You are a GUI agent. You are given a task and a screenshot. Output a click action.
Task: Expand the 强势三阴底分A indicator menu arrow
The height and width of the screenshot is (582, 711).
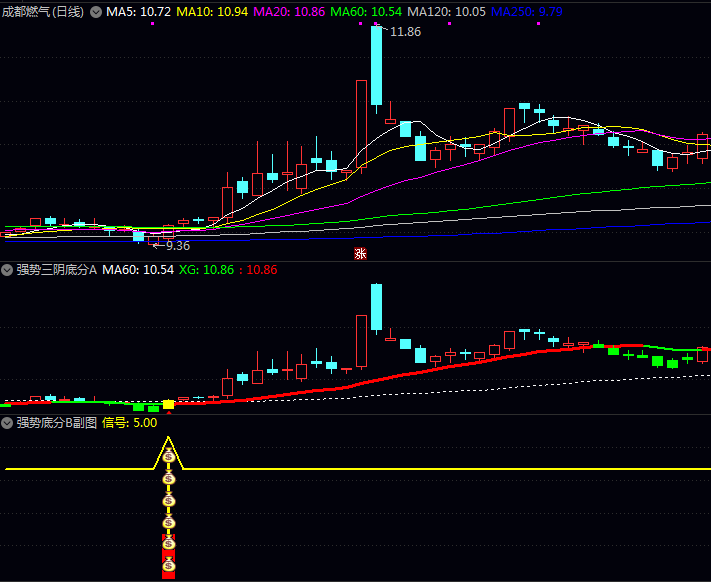[7, 270]
